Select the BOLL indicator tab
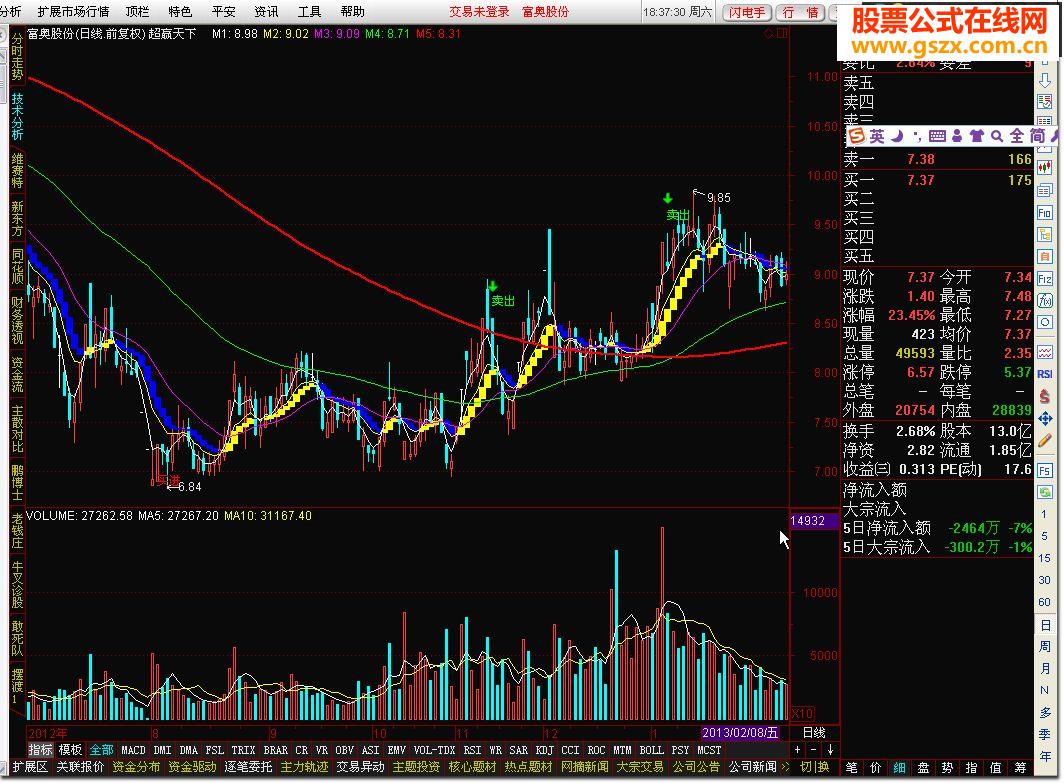Viewport: 1064px width, 783px height. pyautogui.click(x=651, y=750)
